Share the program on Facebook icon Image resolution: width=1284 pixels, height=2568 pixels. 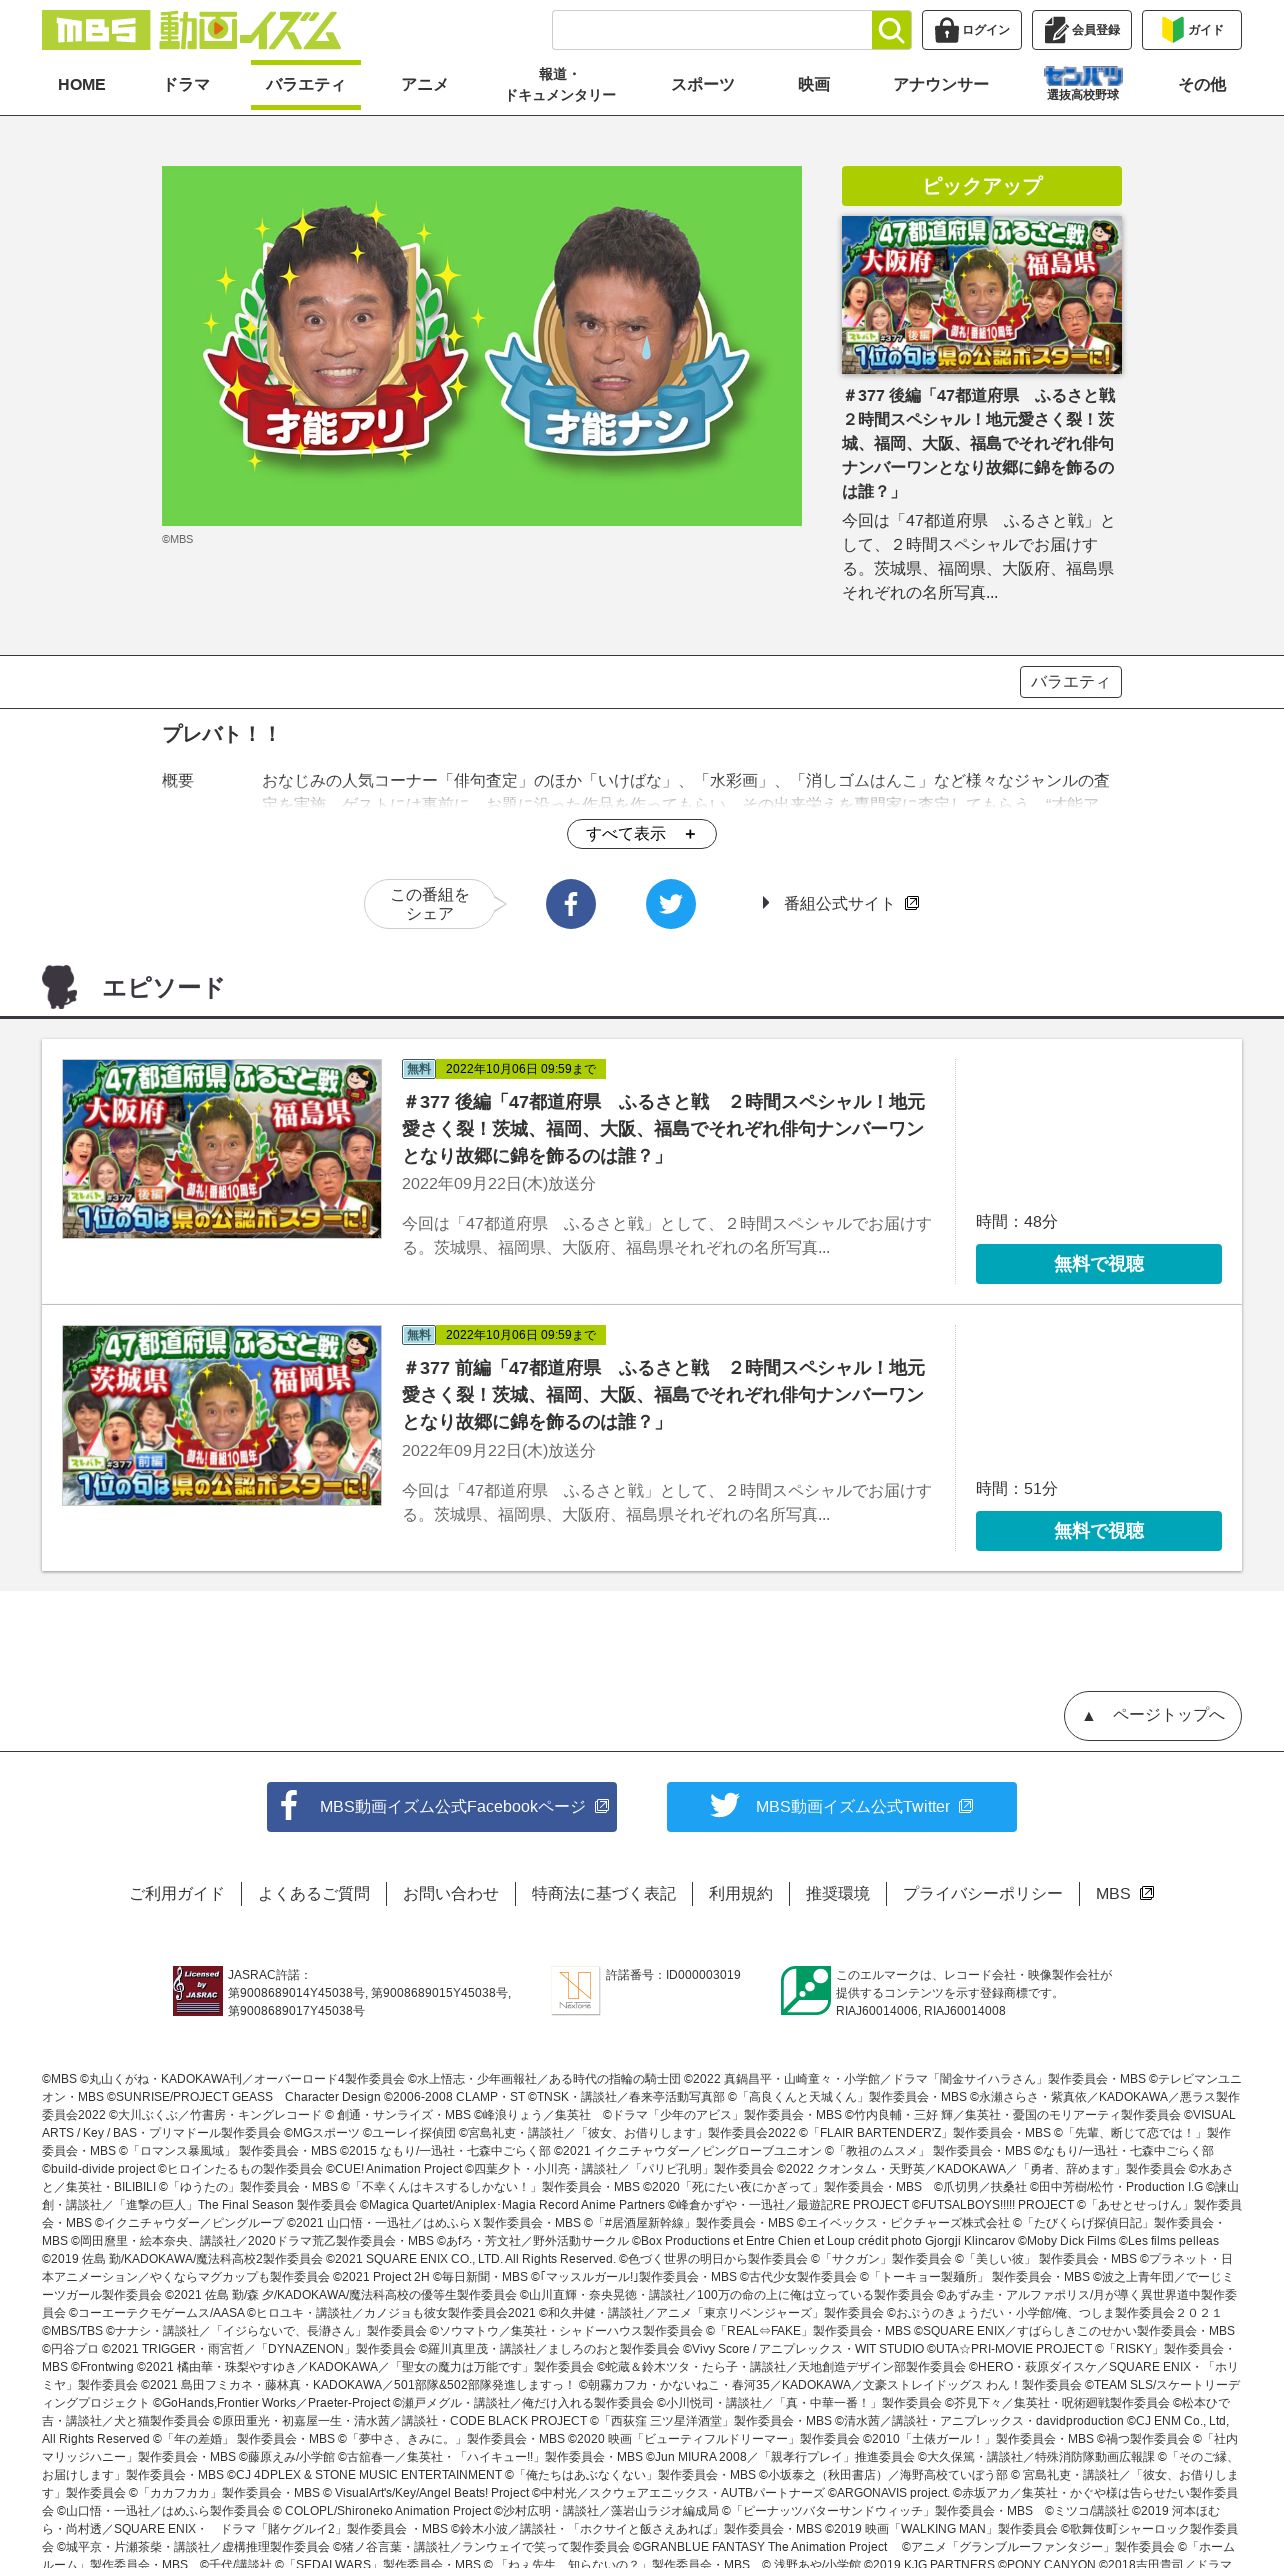tap(571, 904)
